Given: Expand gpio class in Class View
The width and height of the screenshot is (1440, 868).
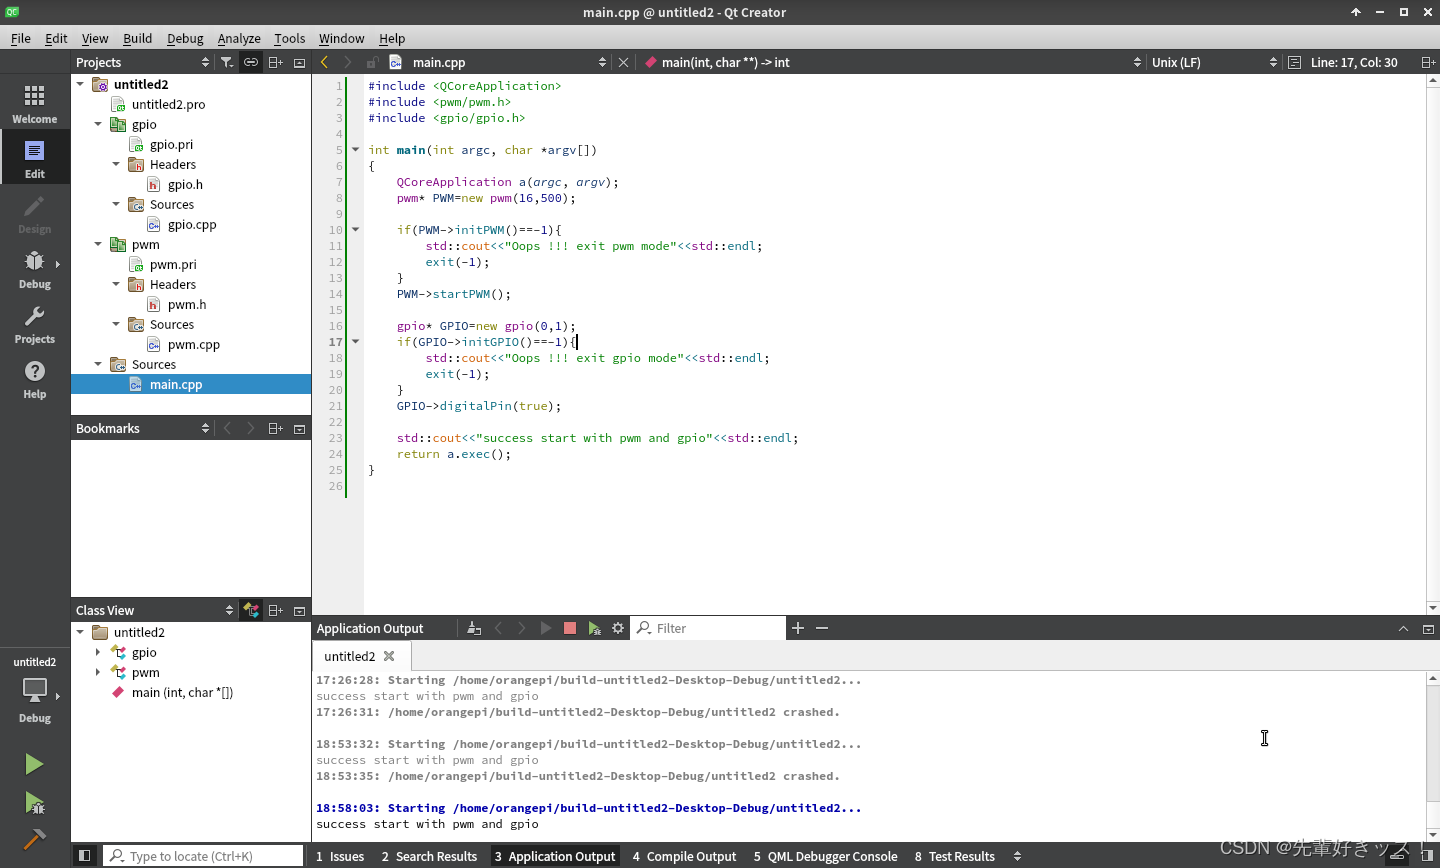Looking at the screenshot, I should tap(98, 652).
